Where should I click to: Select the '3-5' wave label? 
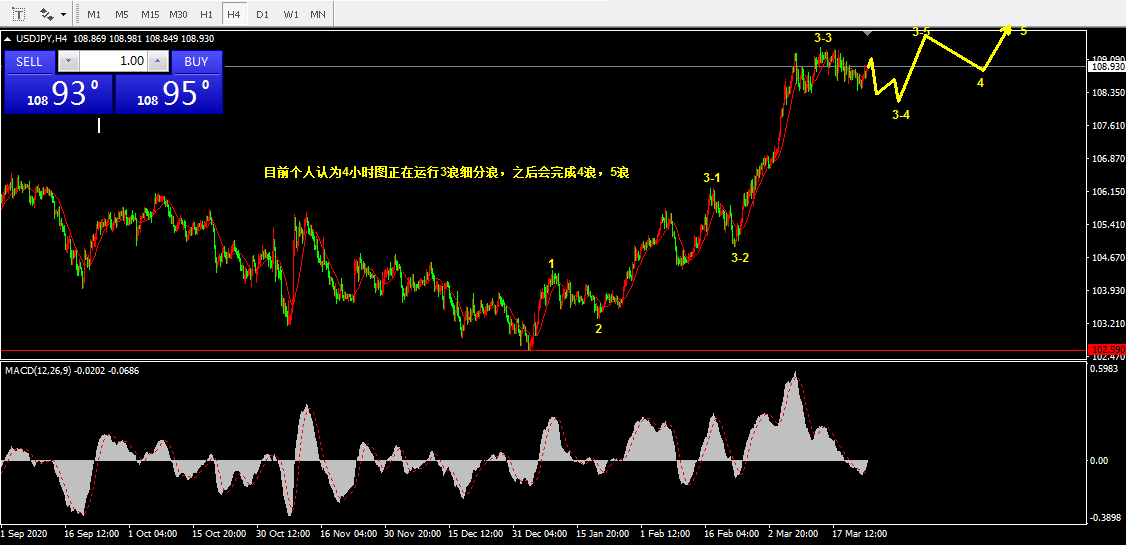(x=921, y=32)
